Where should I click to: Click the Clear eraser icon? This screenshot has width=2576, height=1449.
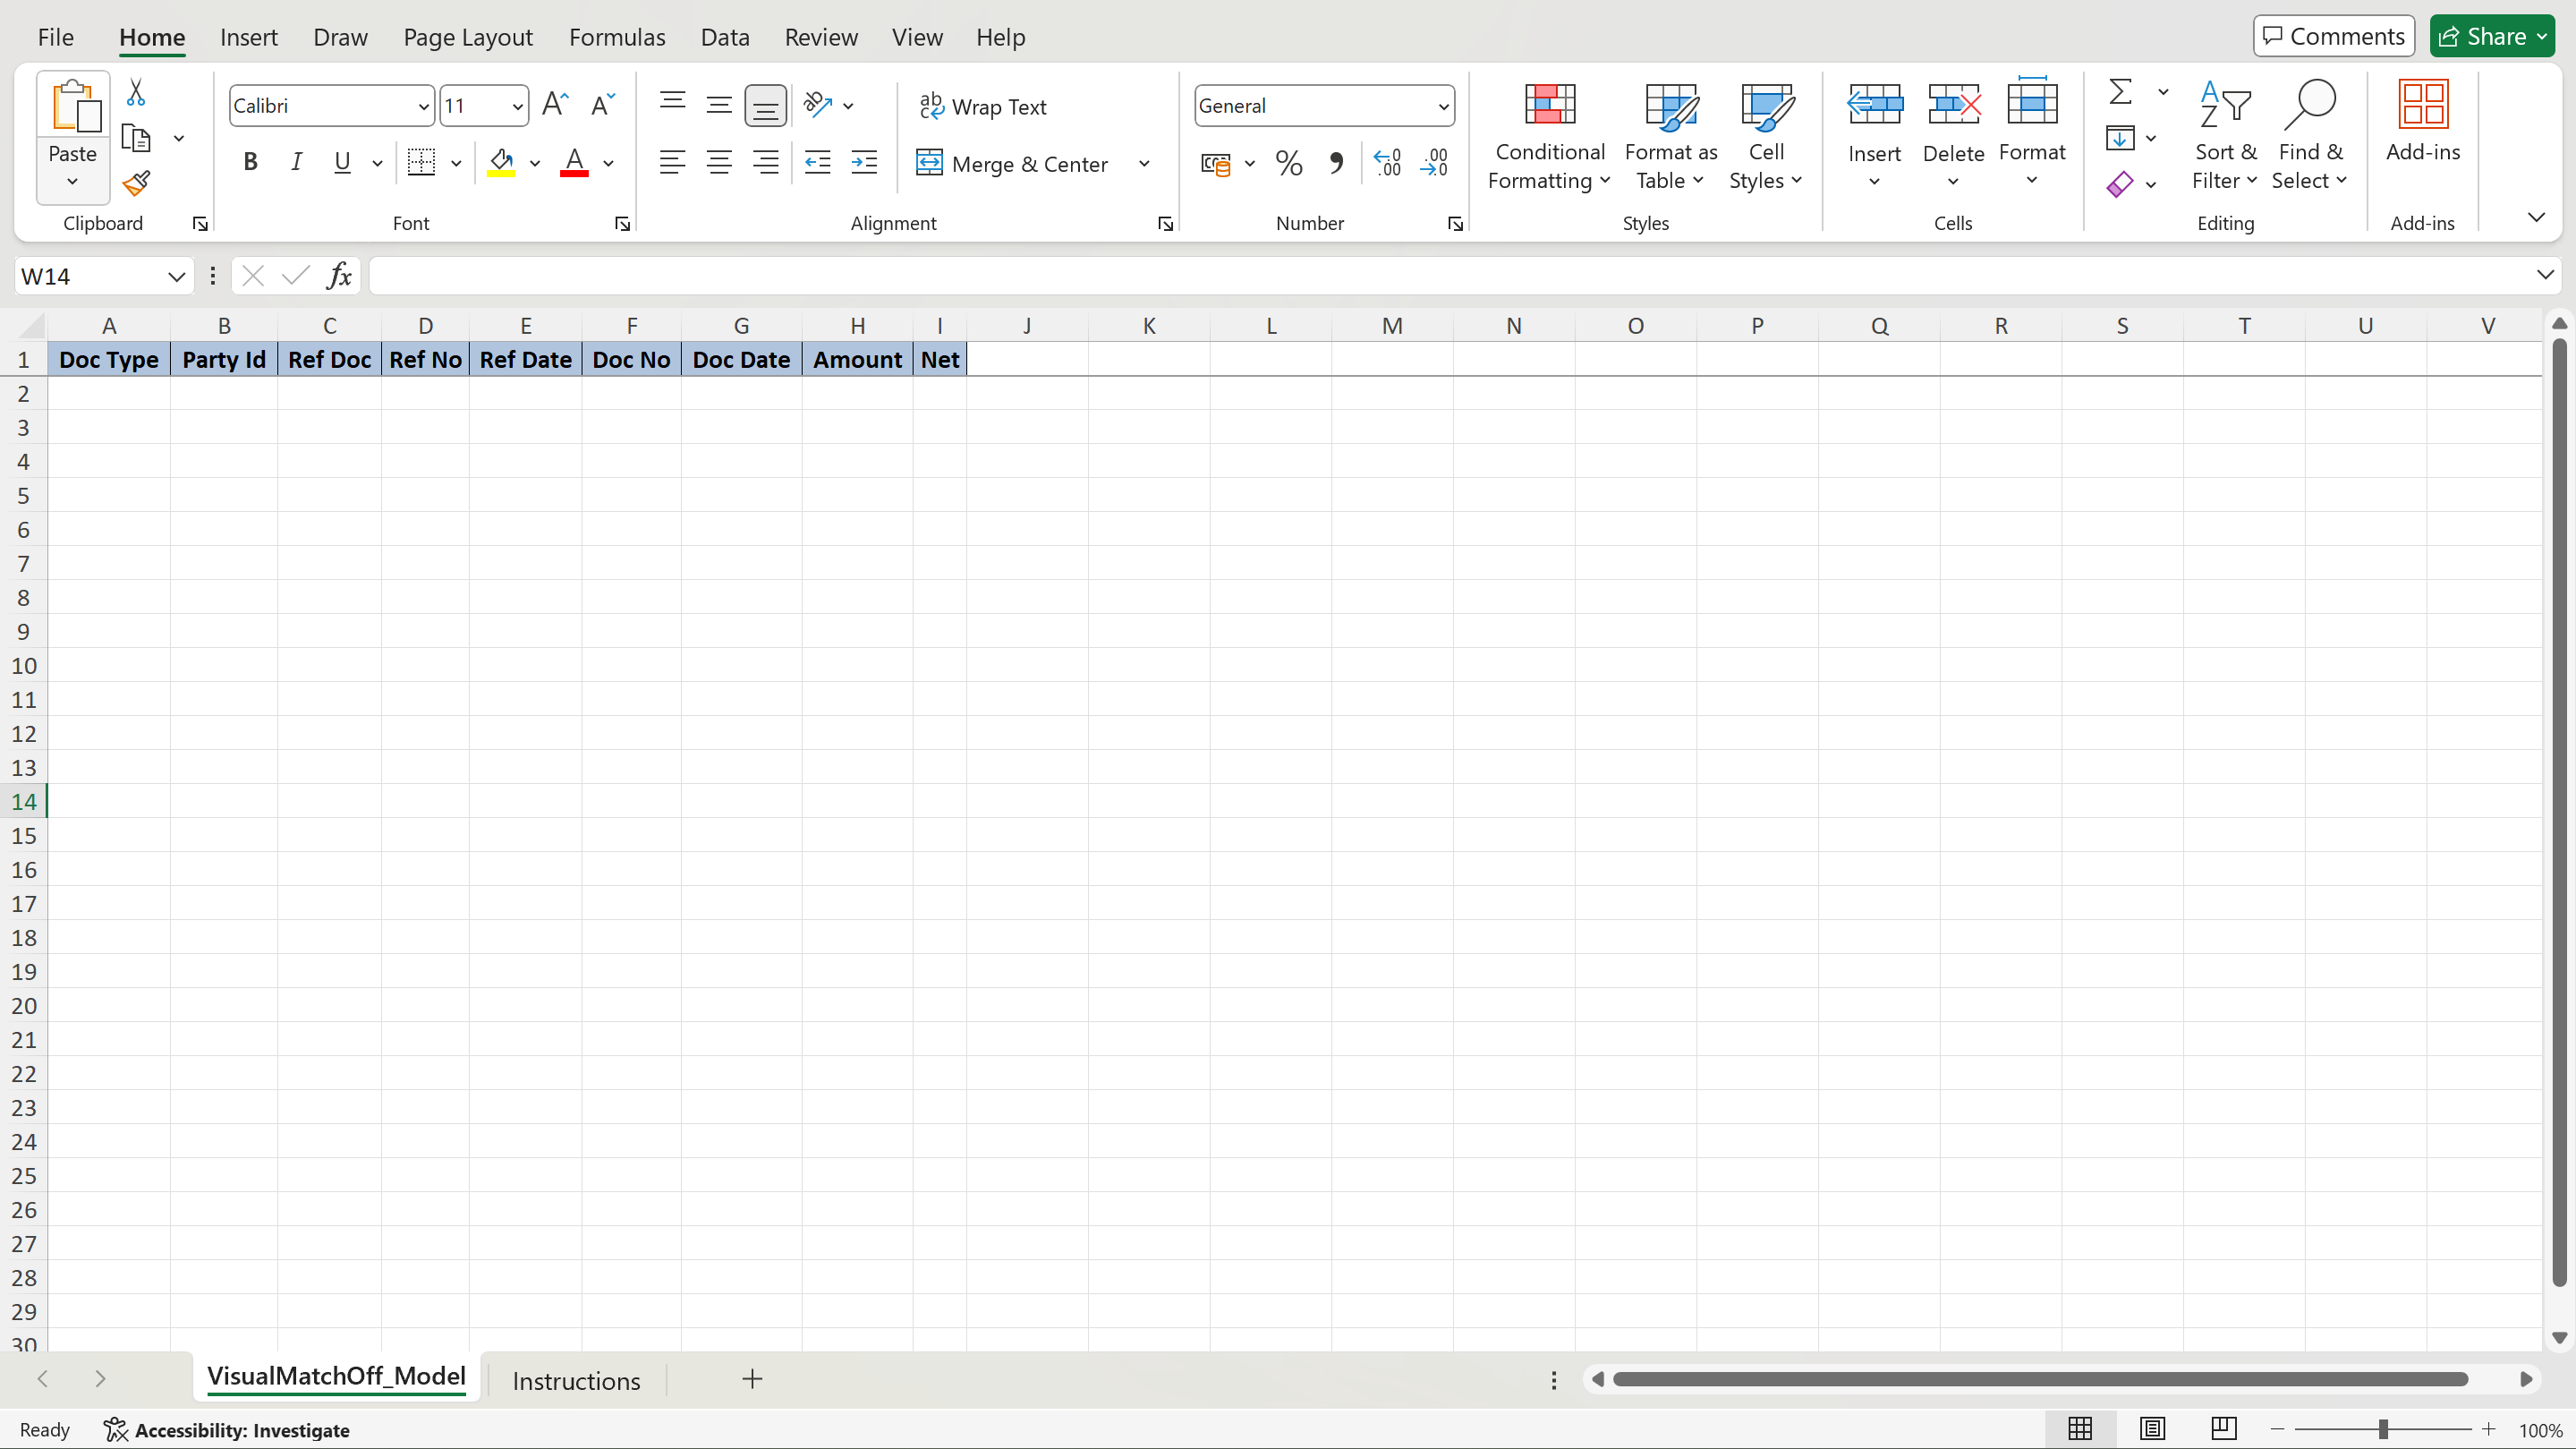[x=2119, y=184]
